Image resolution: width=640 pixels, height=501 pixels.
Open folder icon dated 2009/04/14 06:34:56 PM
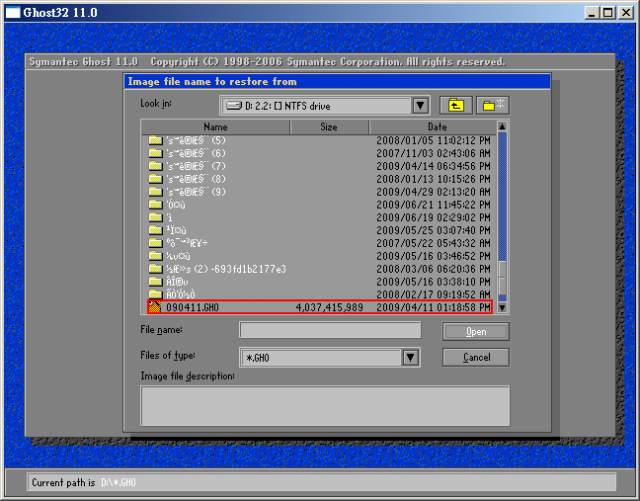tap(155, 166)
